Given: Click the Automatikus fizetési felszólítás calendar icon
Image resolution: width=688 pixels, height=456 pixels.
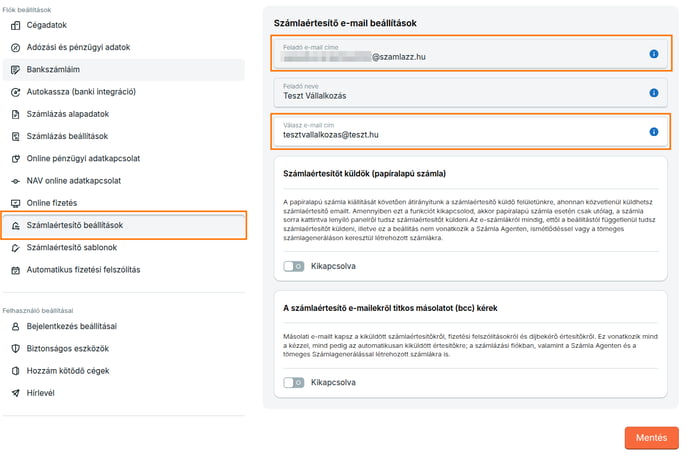Looking at the screenshot, I should coord(15,270).
